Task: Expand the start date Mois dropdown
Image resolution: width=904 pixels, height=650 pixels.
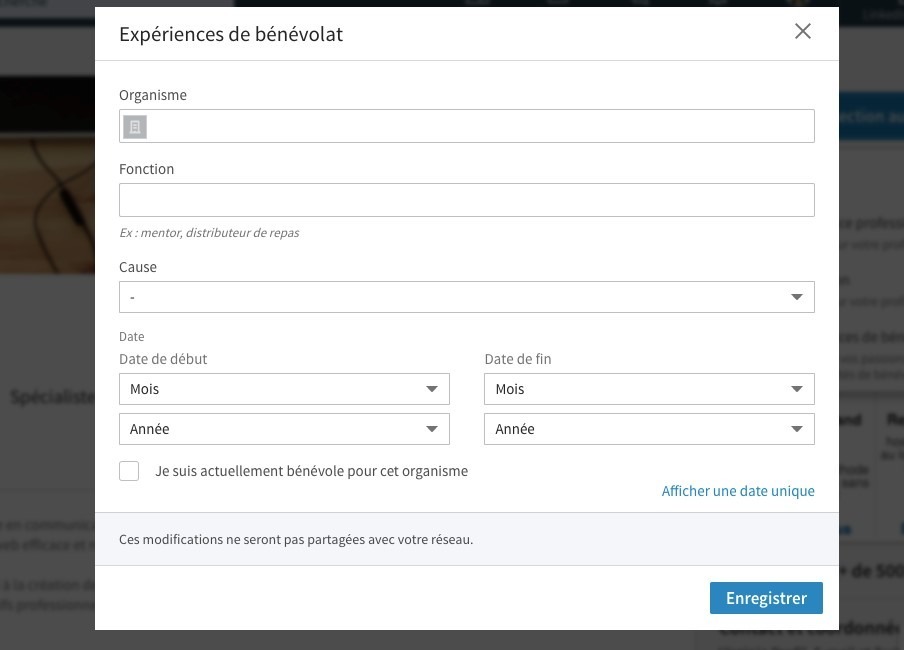Action: click(284, 389)
